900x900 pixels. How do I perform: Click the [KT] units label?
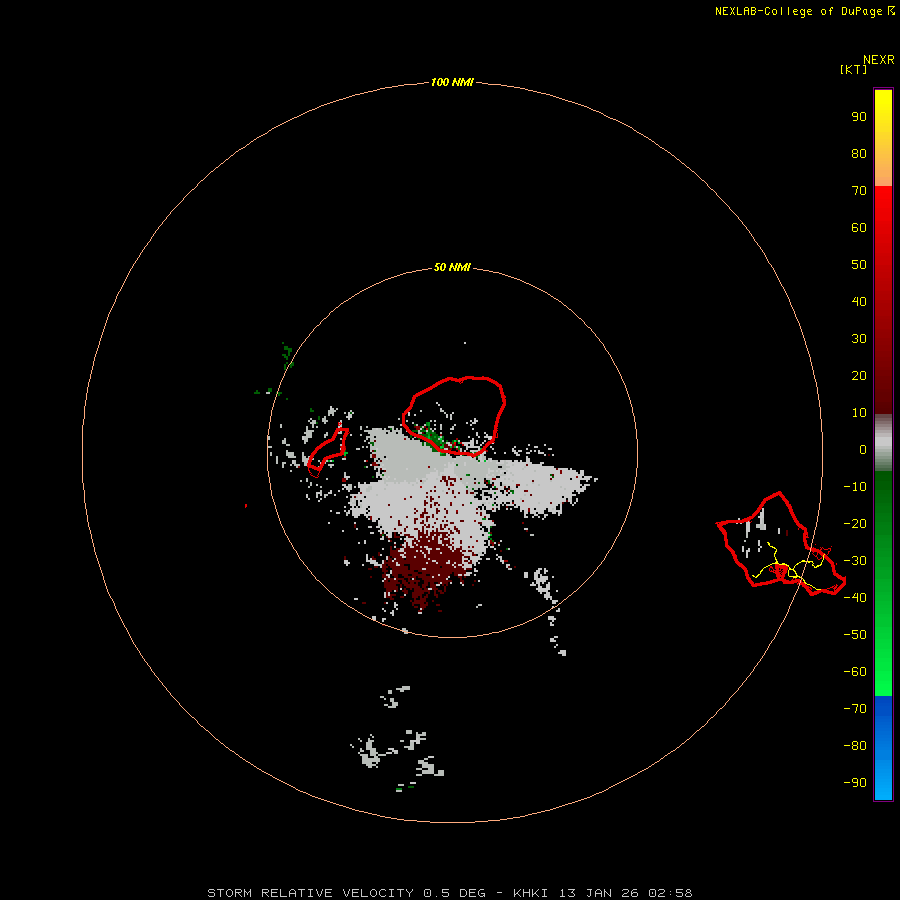point(853,69)
